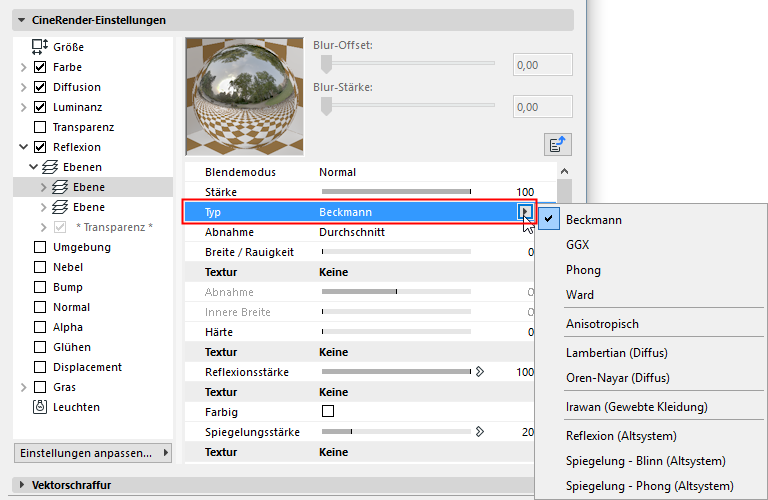
Task: Click the Spiegelungsstärke diamond icon
Action: 480,431
